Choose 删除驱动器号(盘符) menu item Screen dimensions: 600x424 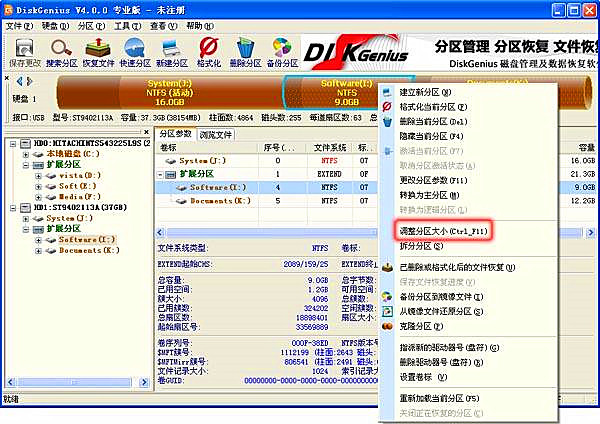467,362
